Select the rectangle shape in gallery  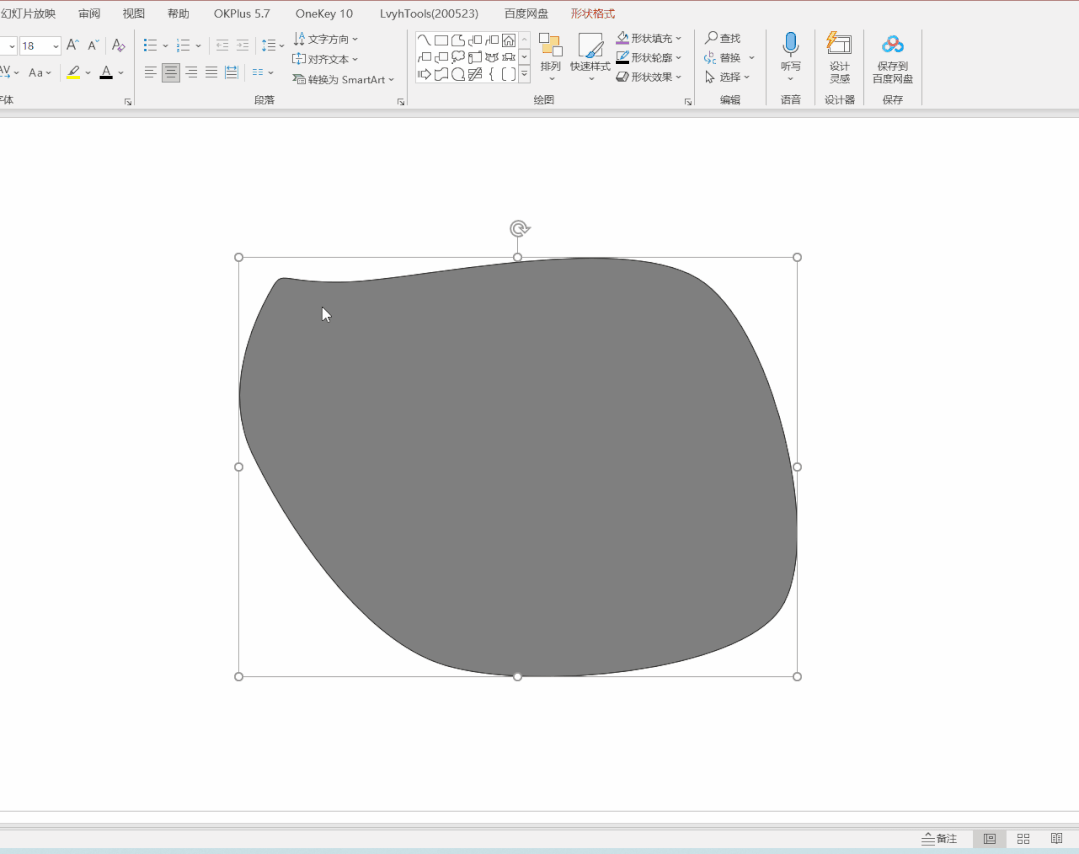[x=441, y=40]
